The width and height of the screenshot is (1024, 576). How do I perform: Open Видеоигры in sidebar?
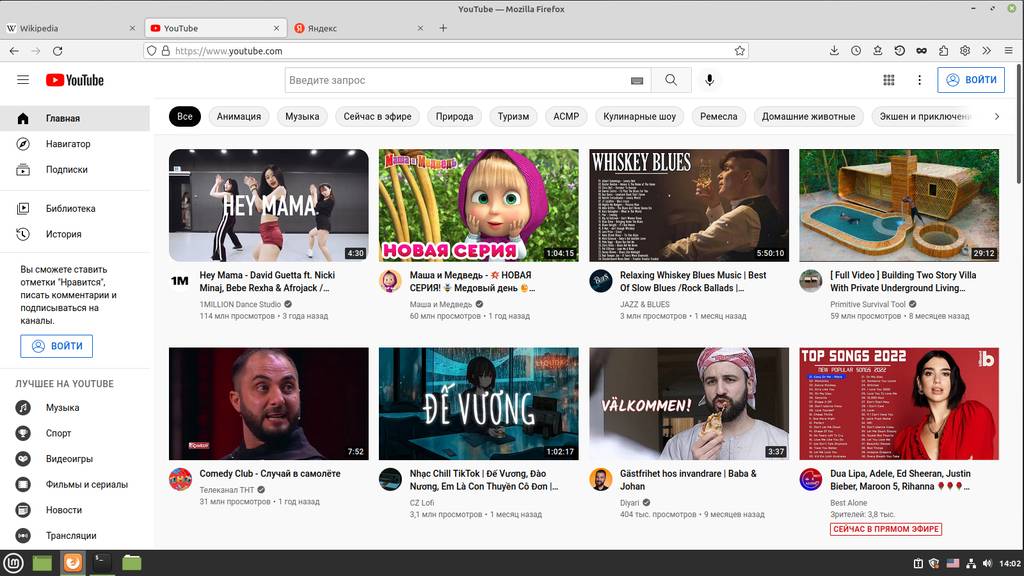pos(69,458)
